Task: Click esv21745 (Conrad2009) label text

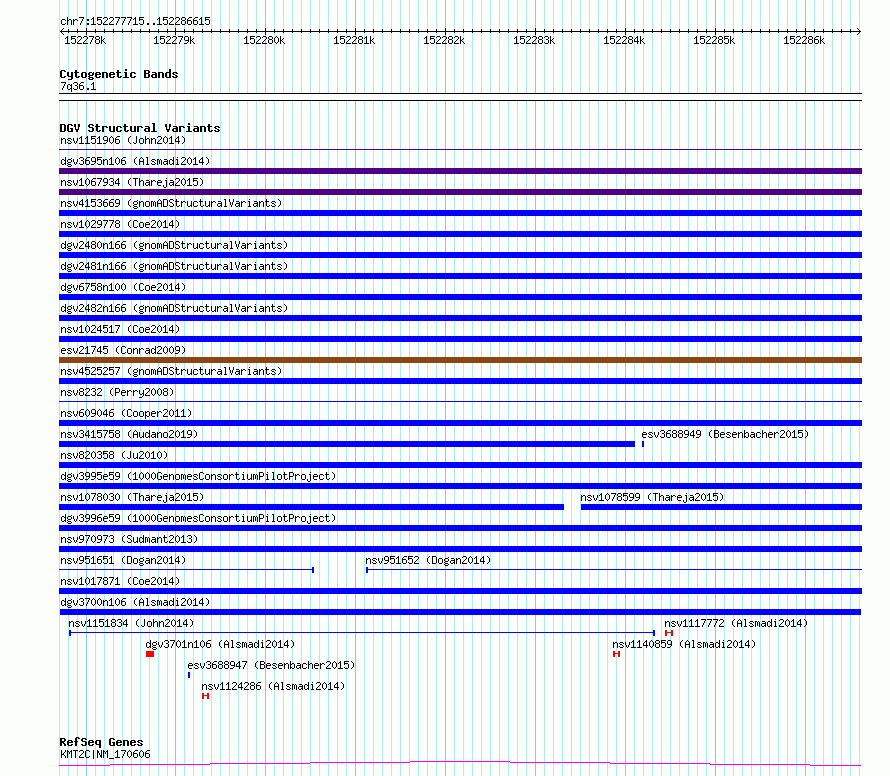Action: [123, 350]
